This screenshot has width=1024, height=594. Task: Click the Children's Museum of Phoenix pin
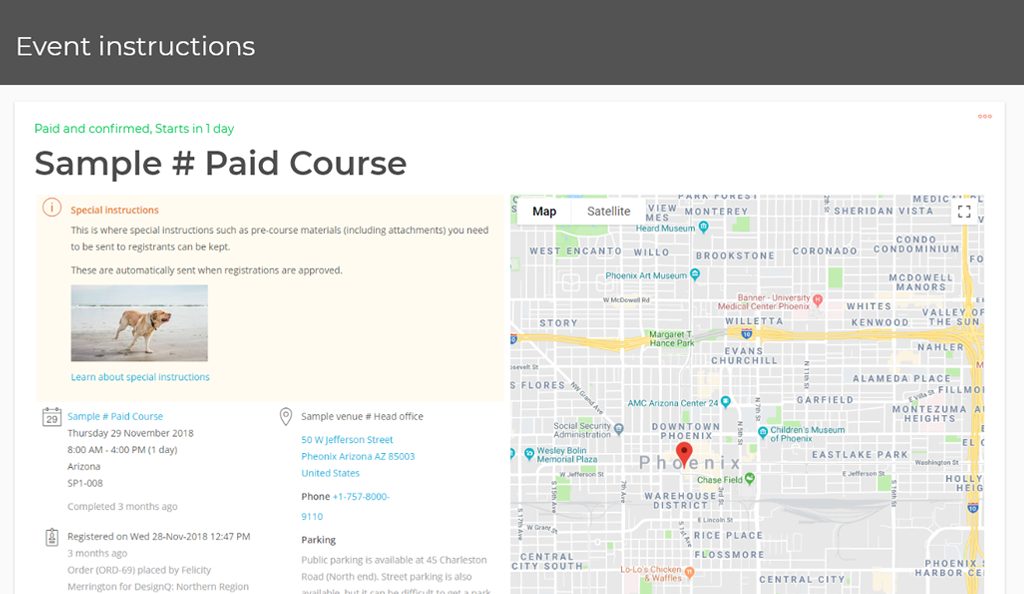click(762, 431)
